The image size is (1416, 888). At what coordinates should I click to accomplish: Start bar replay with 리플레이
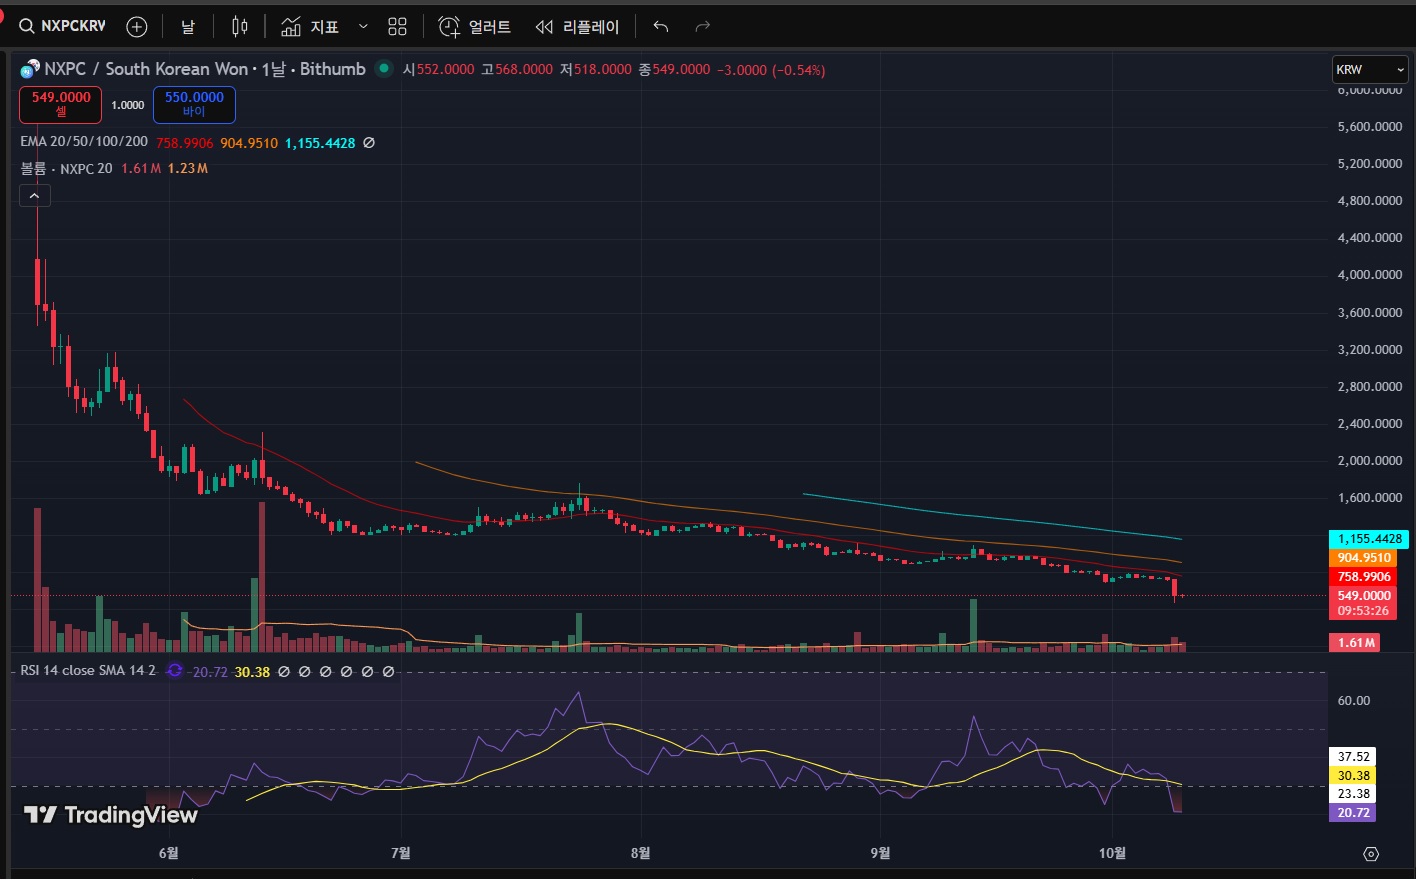pyautogui.click(x=577, y=27)
